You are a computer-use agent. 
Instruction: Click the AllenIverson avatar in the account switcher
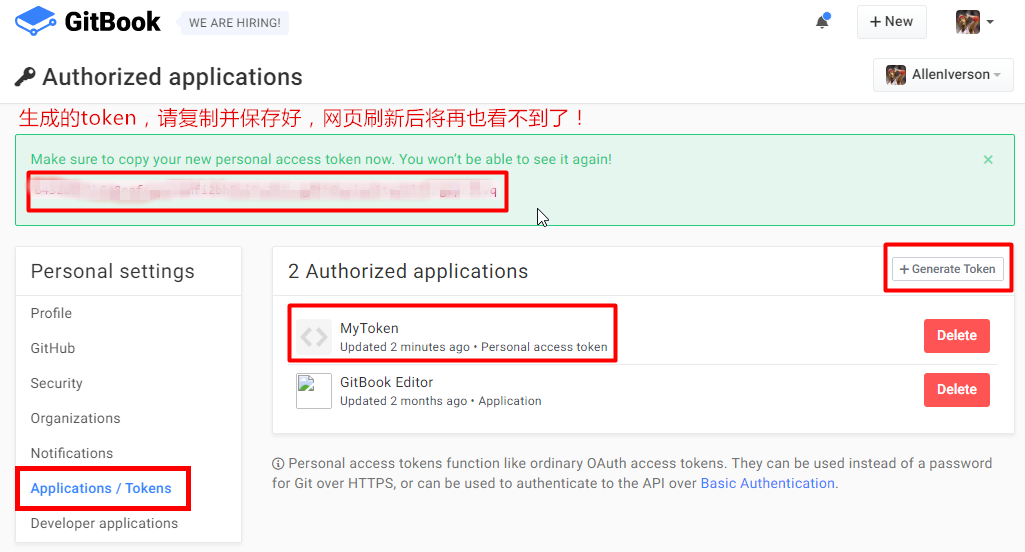[x=896, y=75]
